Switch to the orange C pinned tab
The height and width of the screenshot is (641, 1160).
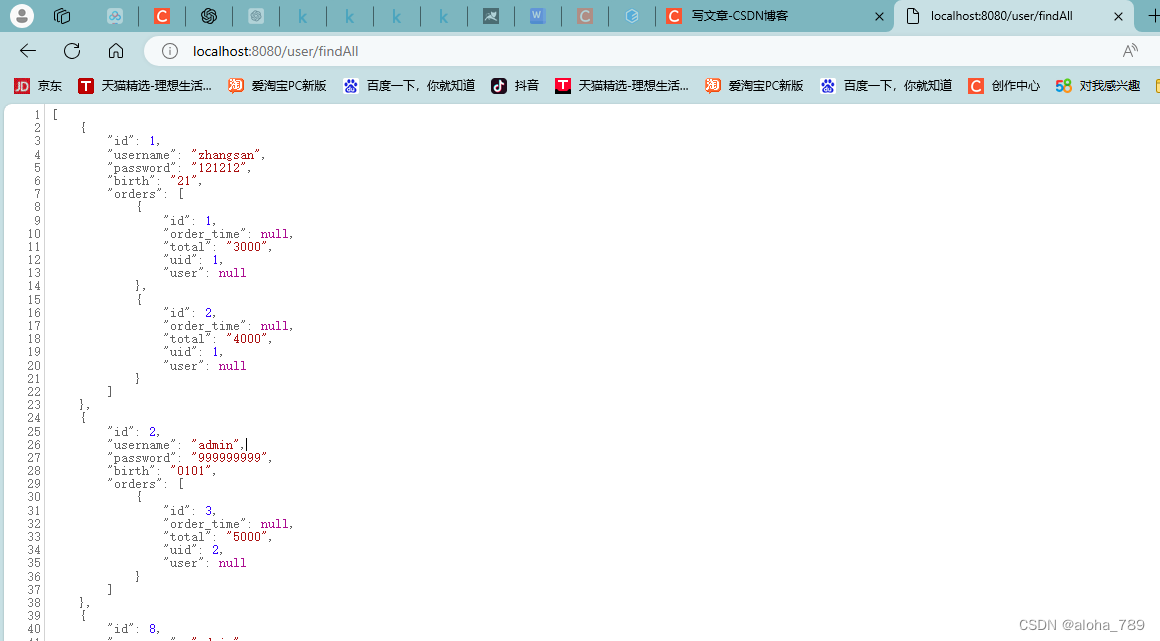(162, 16)
